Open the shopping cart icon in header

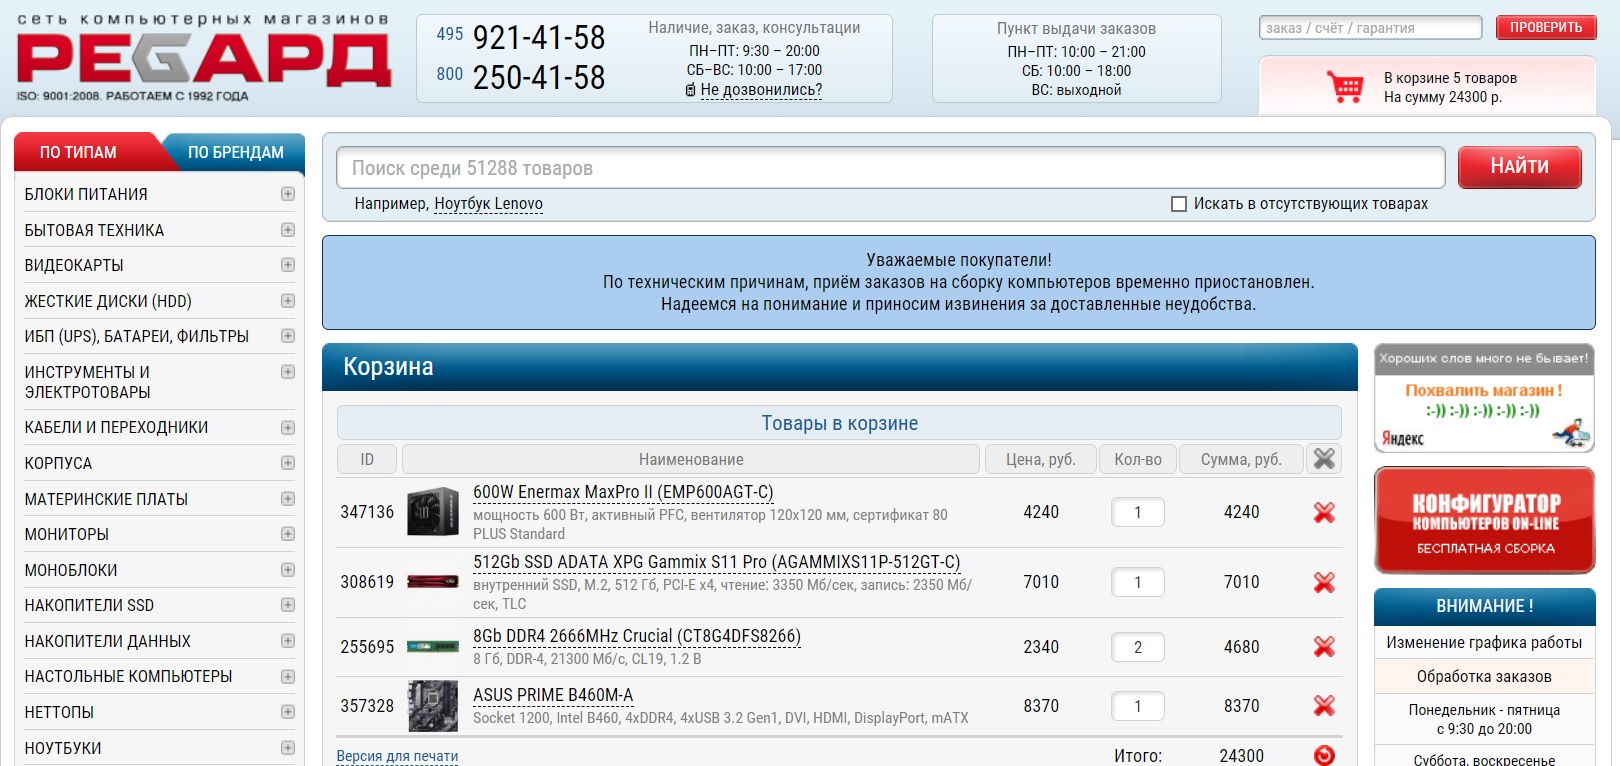click(x=1345, y=87)
